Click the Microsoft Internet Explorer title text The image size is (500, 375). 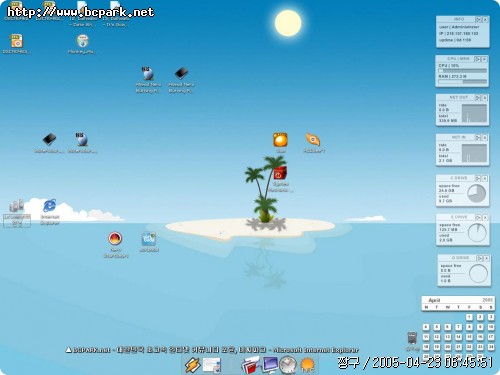tap(316, 350)
